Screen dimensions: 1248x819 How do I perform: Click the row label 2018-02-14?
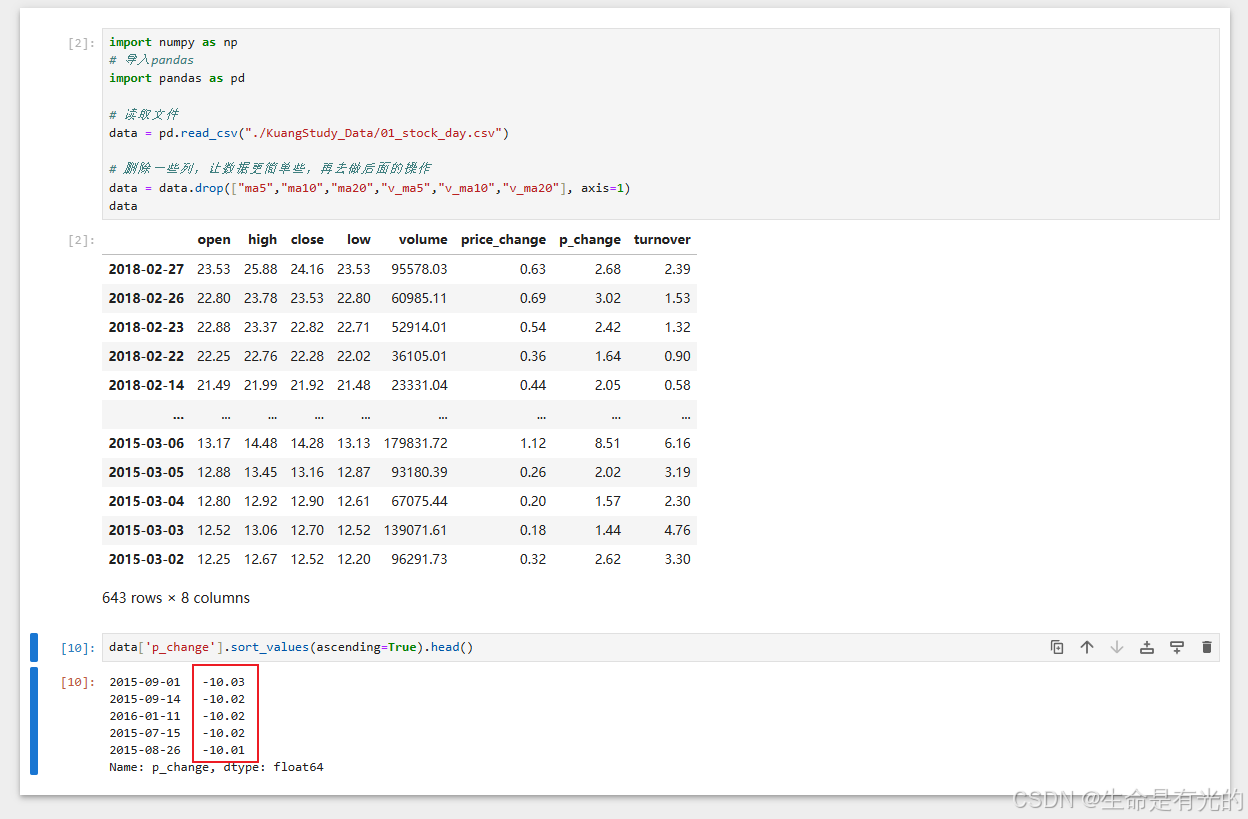(x=145, y=385)
